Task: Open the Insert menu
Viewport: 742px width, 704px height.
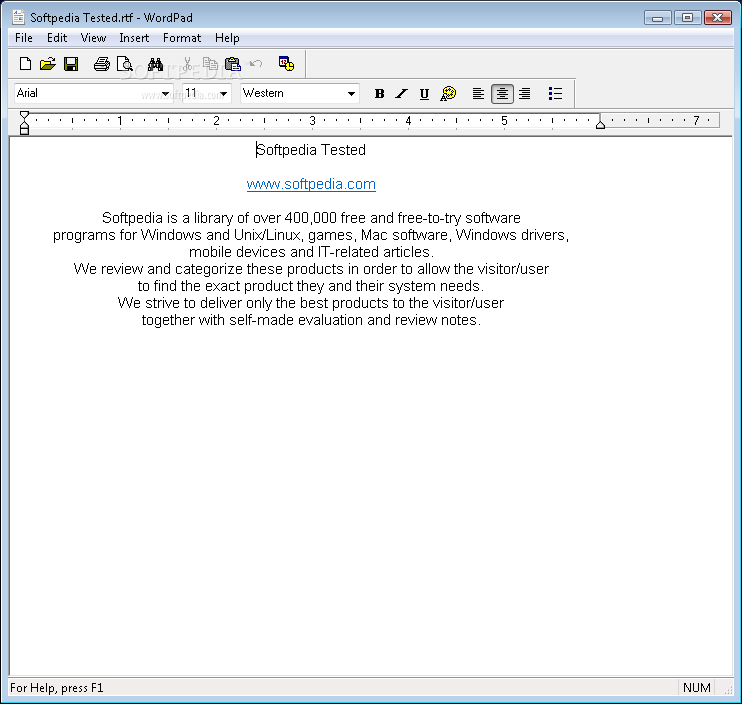Action: [x=134, y=38]
